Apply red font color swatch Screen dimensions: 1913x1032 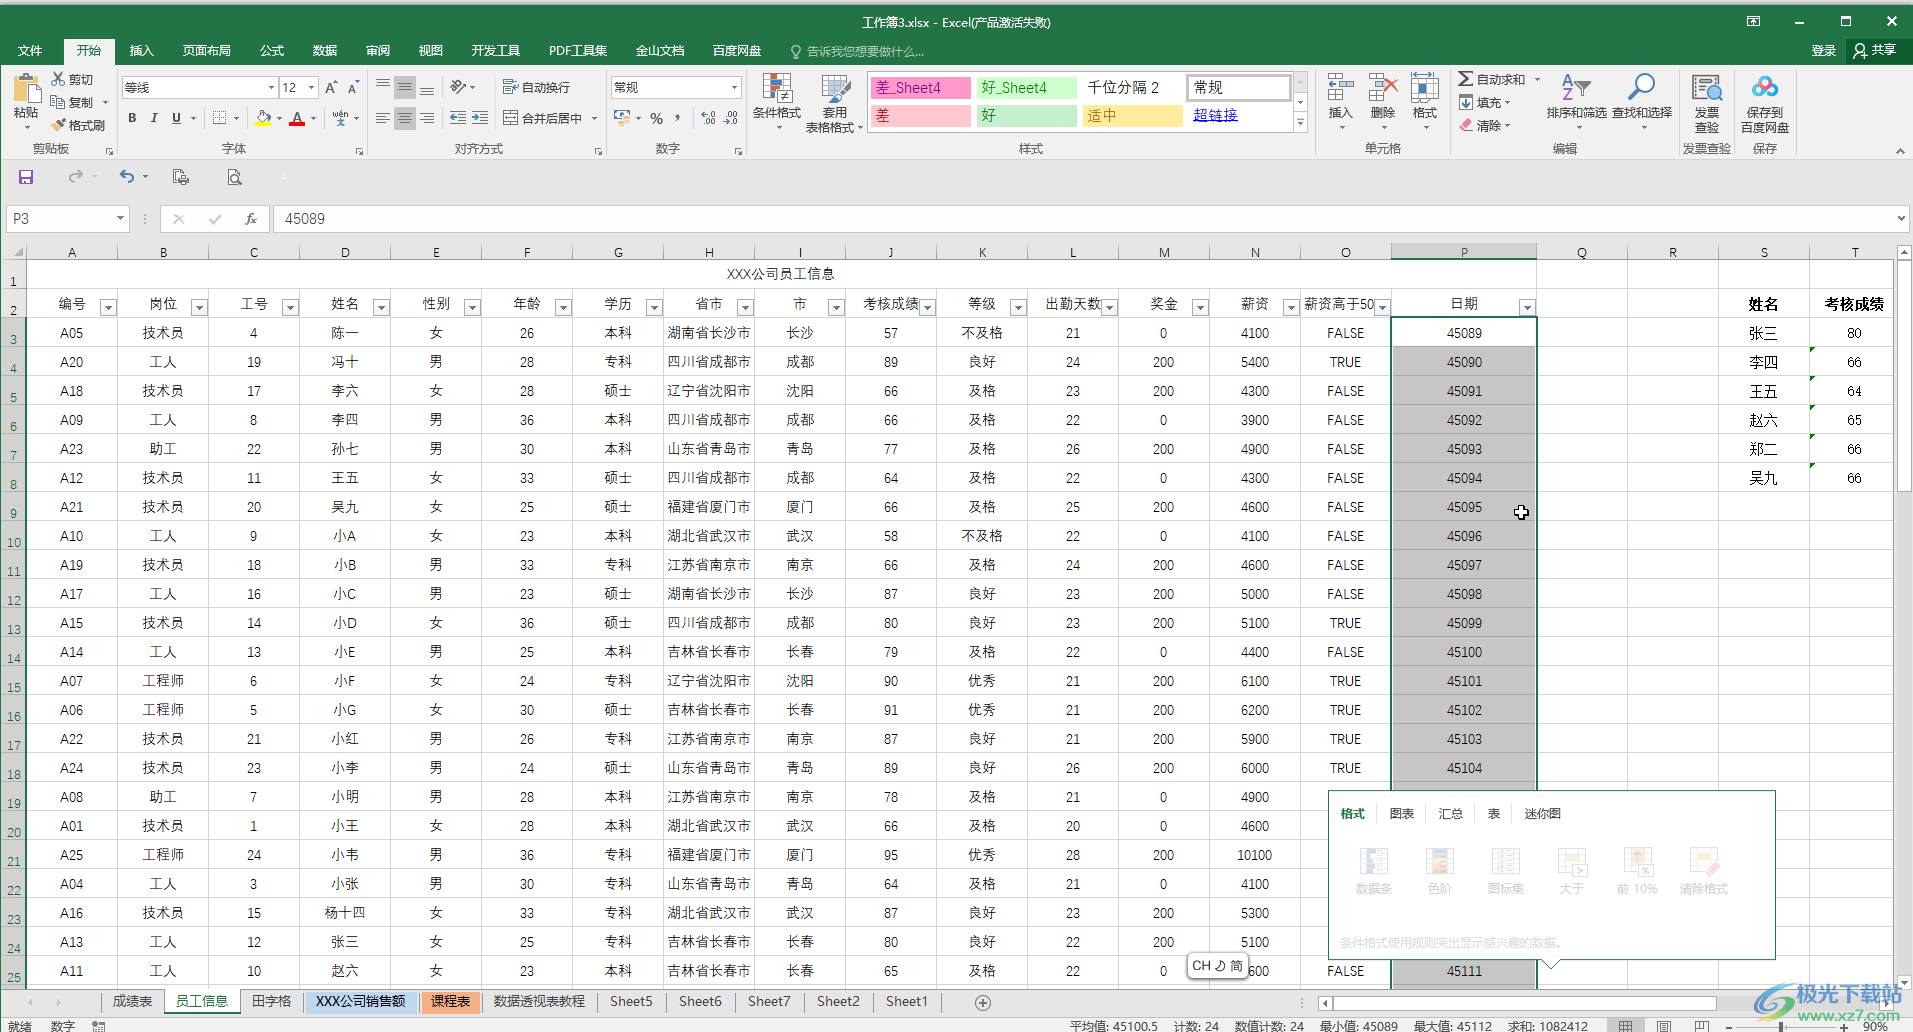click(297, 118)
